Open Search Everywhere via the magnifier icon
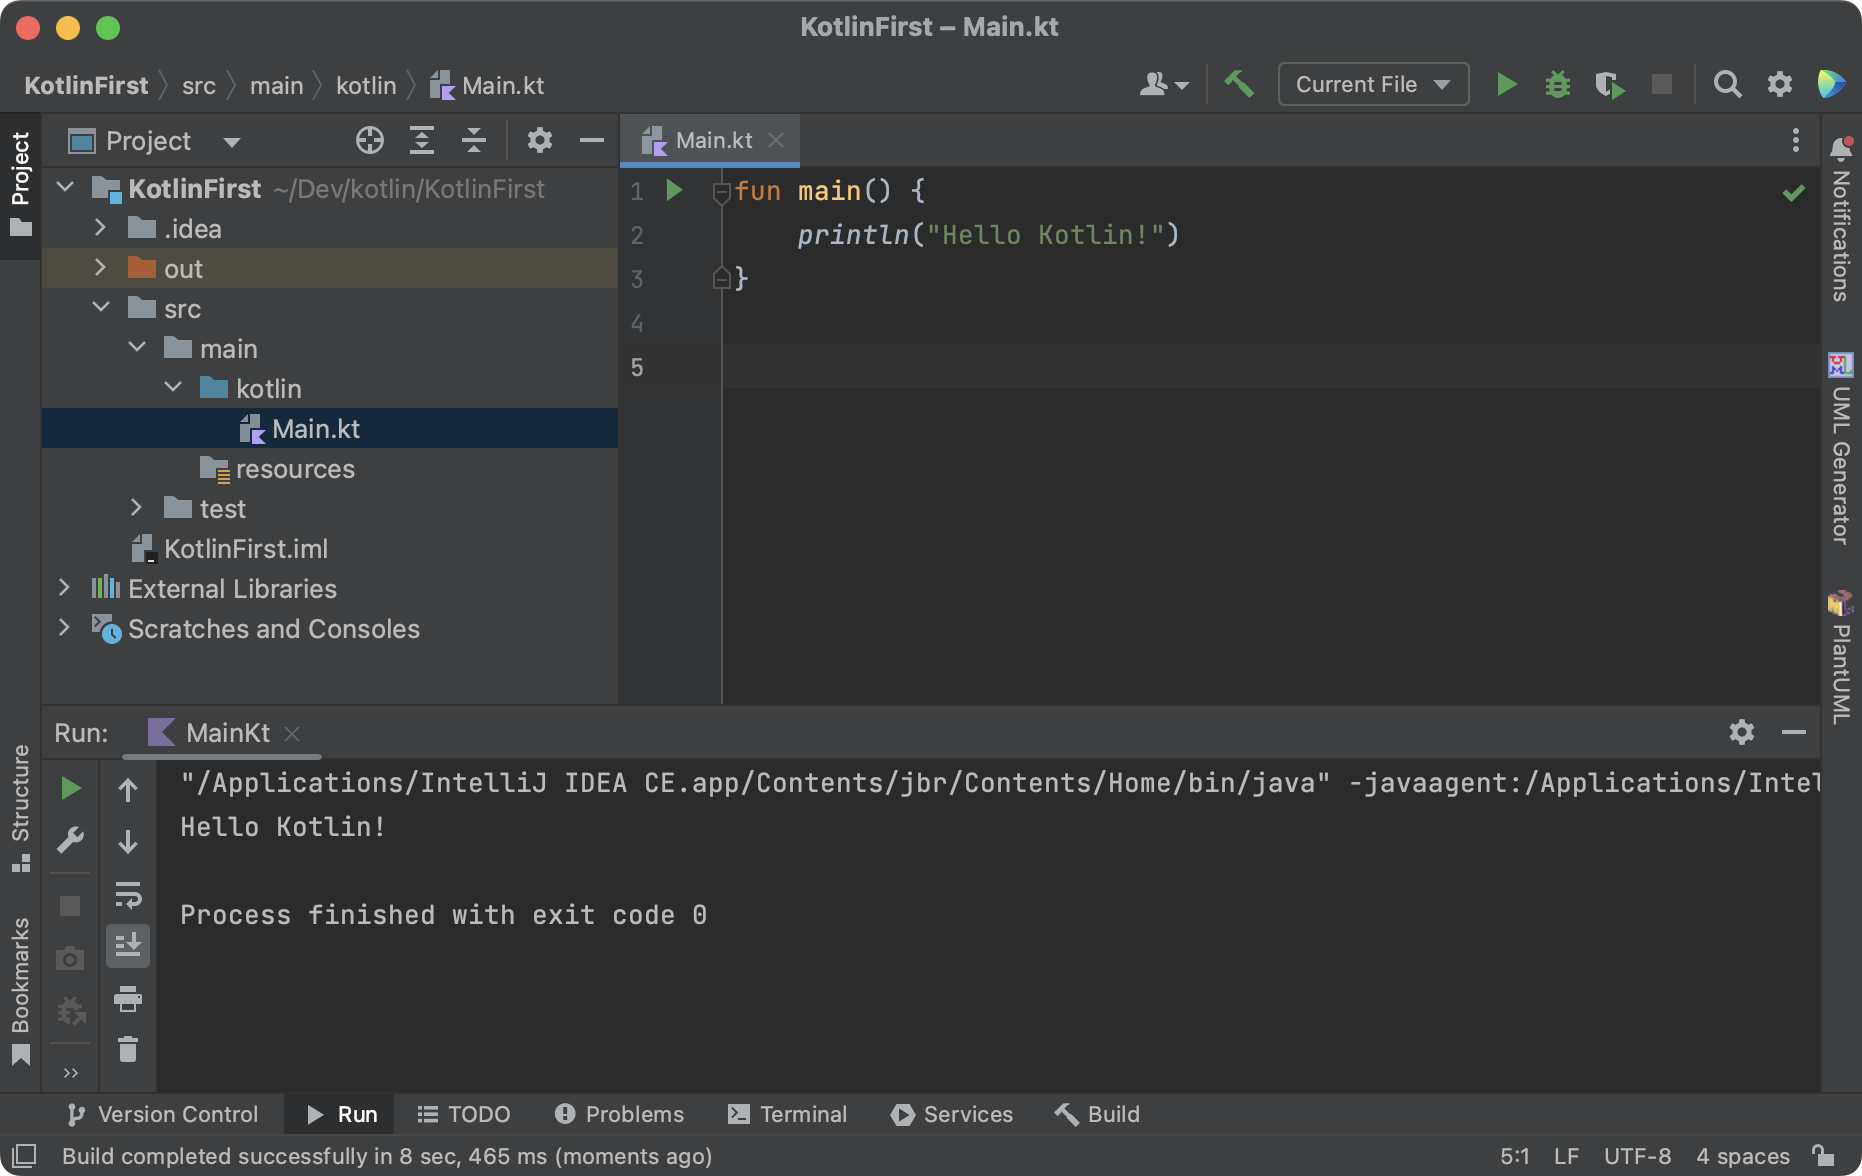1862x1176 pixels. point(1727,84)
